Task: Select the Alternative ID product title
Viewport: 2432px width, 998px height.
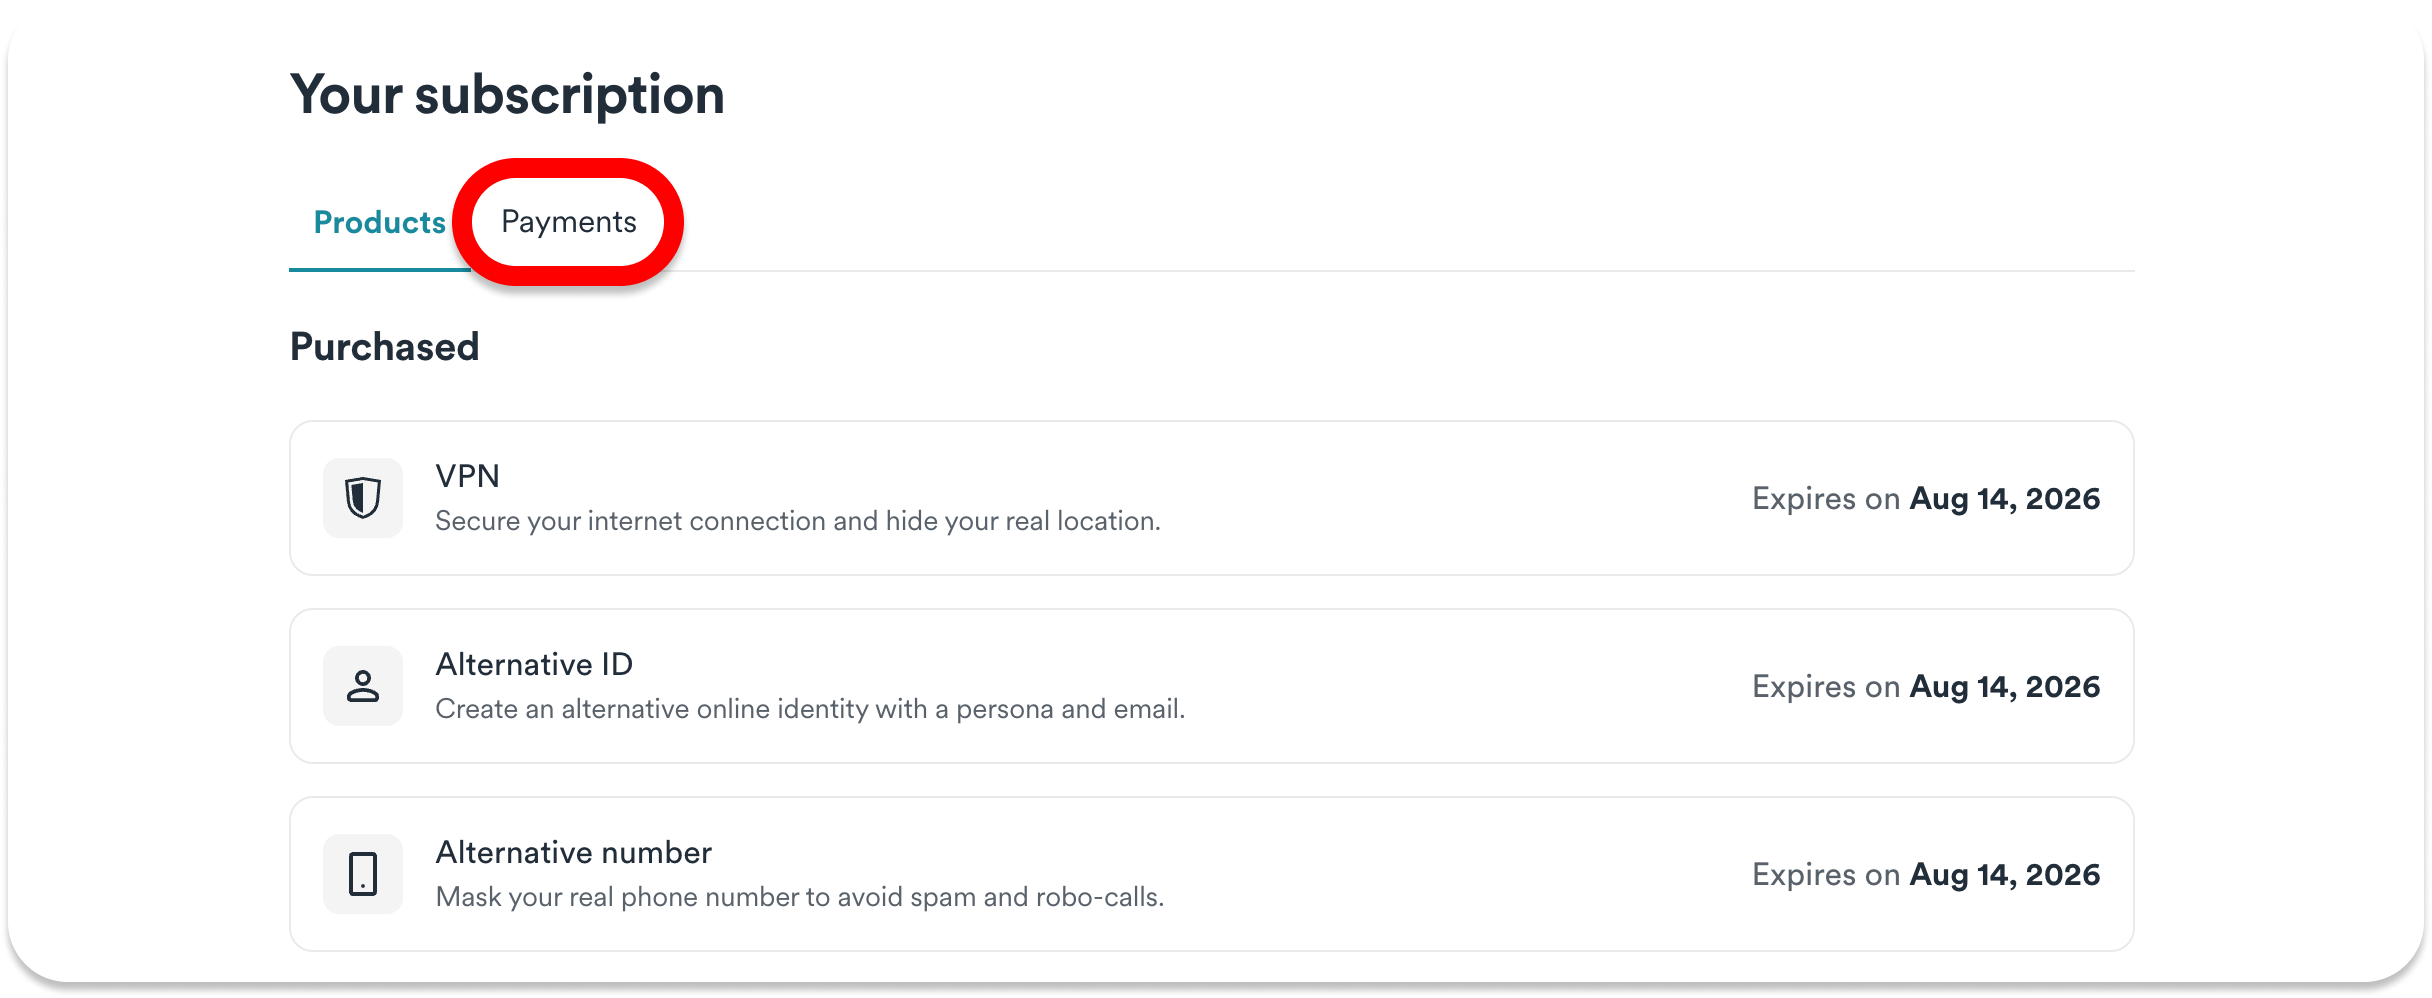Action: [x=534, y=664]
